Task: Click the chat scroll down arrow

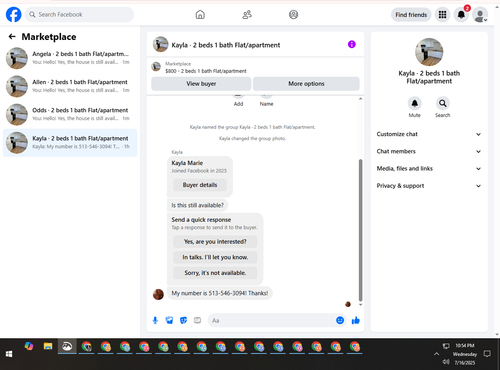Action: click(x=360, y=304)
